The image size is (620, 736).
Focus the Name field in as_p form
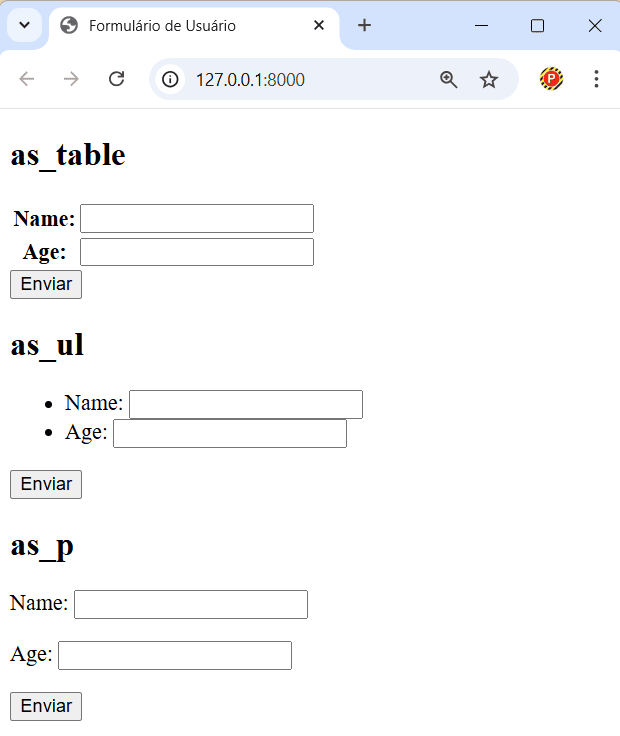tap(191, 605)
